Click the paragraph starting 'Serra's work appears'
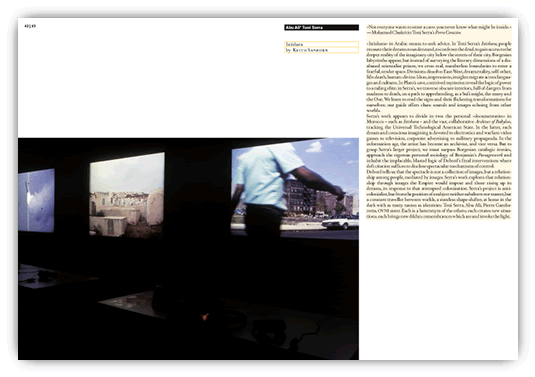Image resolution: width=535 pixels, height=377 pixels. click(x=439, y=141)
